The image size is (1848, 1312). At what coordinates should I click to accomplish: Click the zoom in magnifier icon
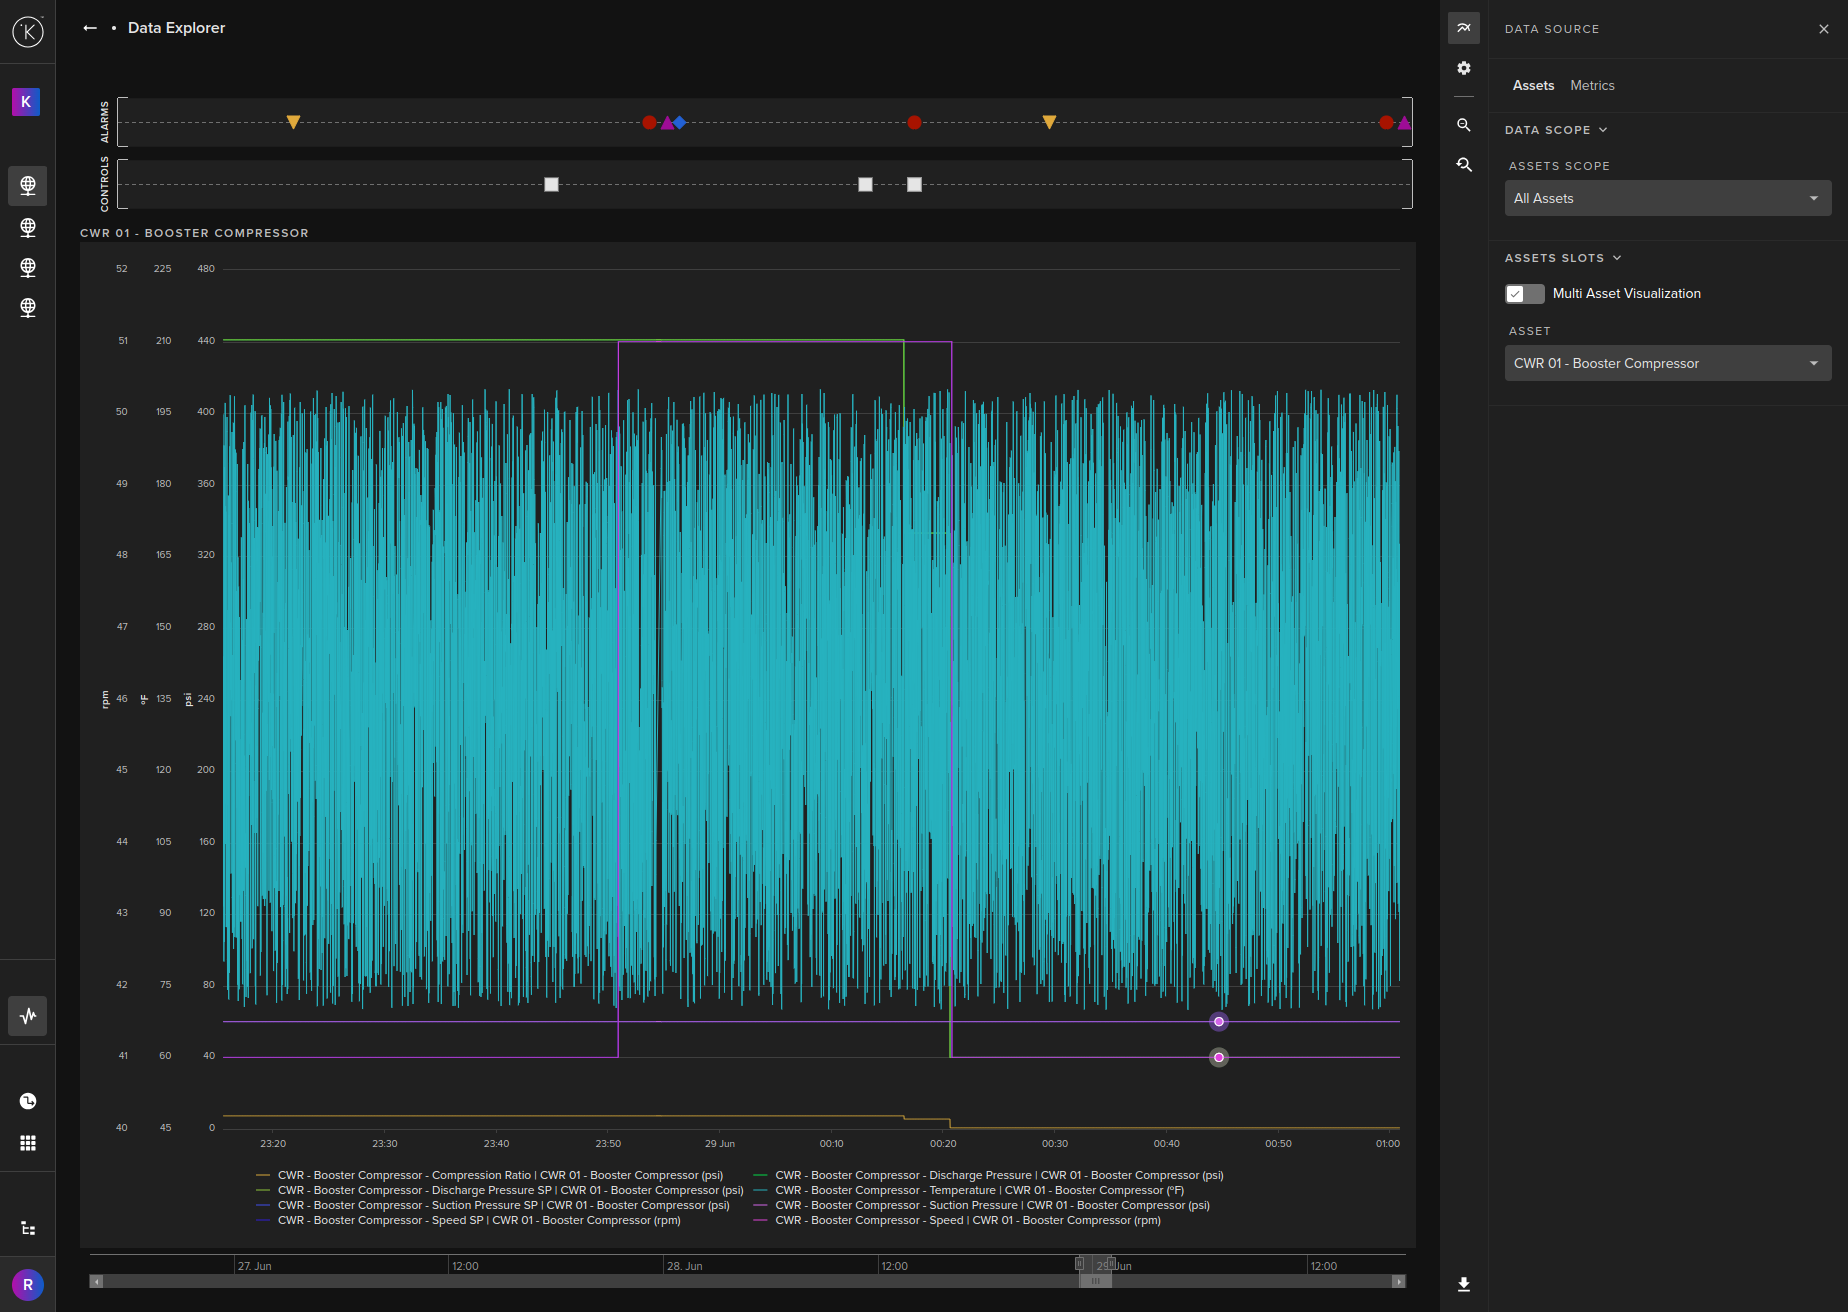tap(1464, 125)
